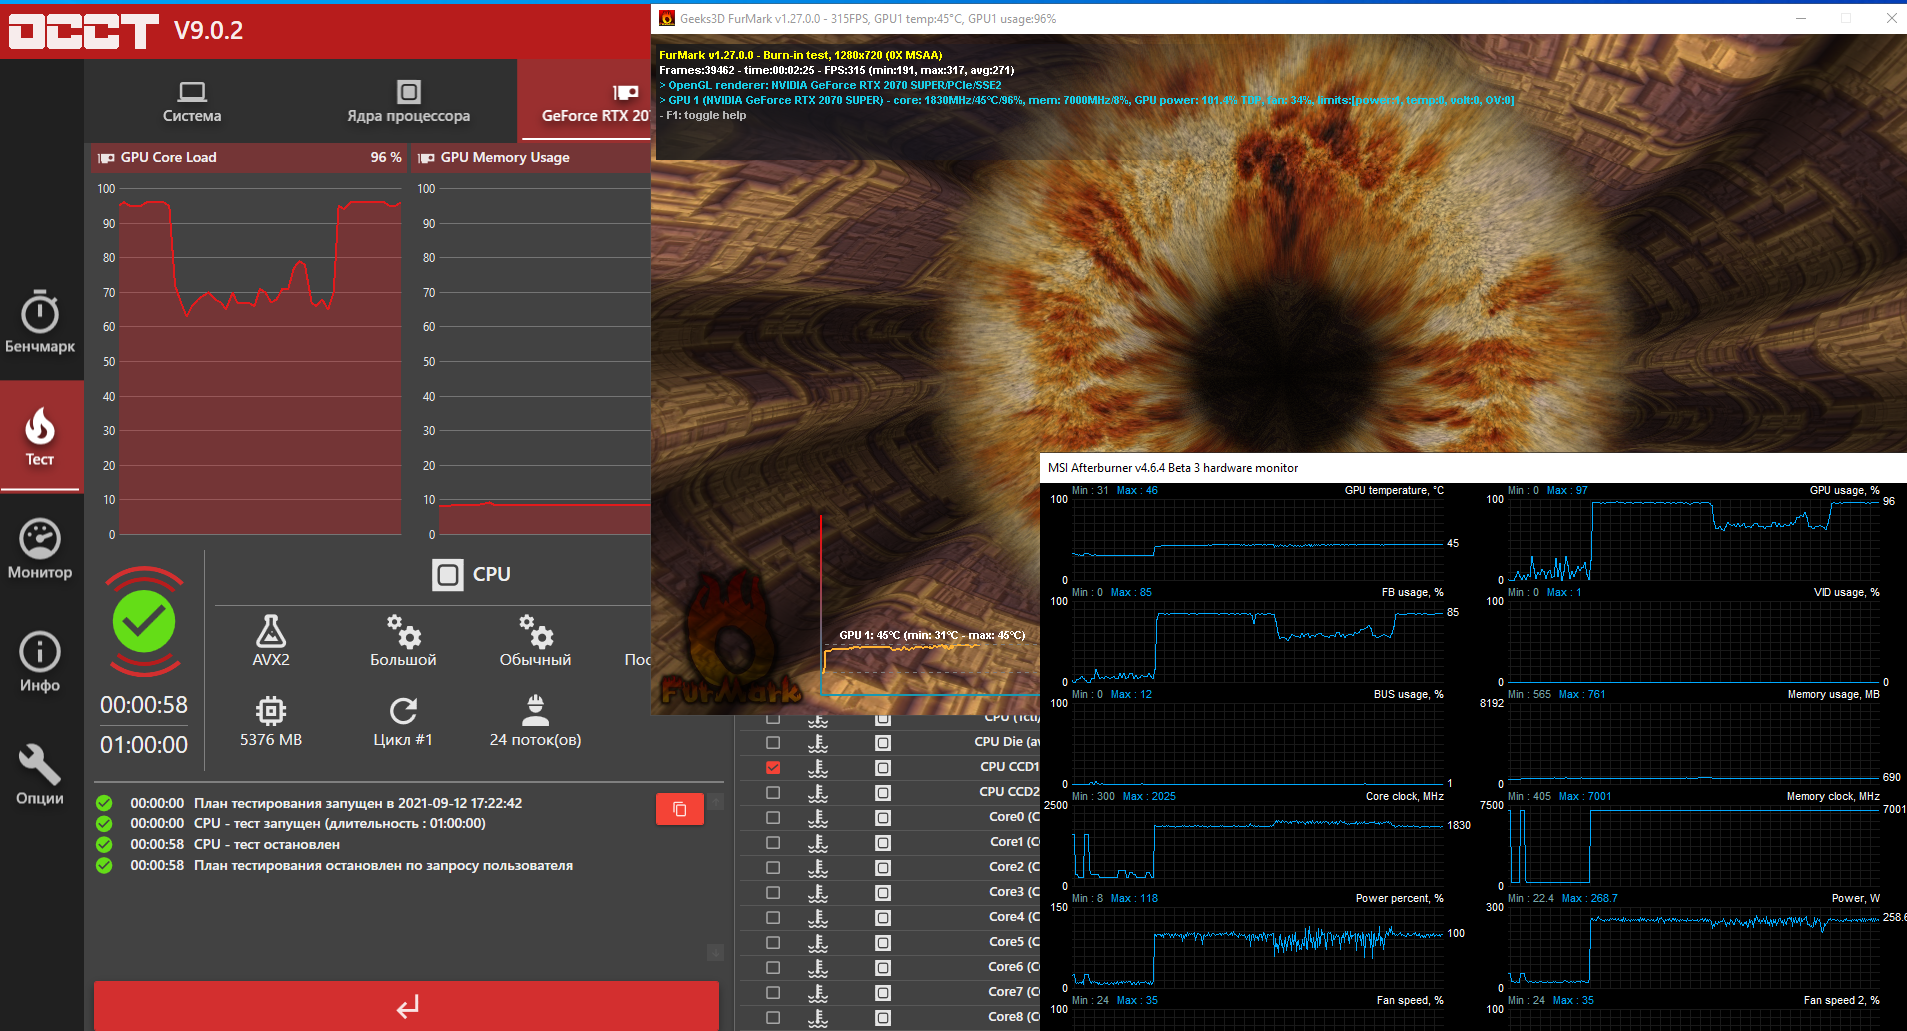Tick the Core0 sensor checkbox
This screenshot has width=1907, height=1031.
(x=773, y=818)
